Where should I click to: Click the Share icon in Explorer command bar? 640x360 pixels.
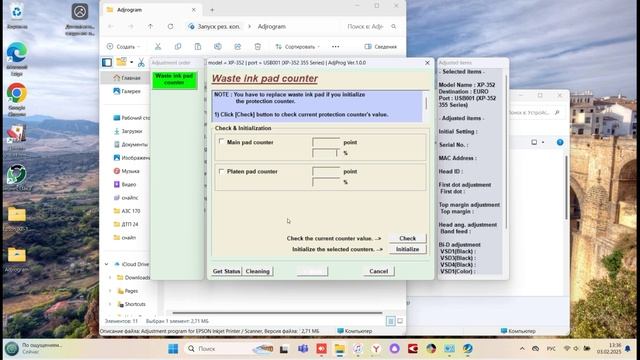[x=238, y=47]
